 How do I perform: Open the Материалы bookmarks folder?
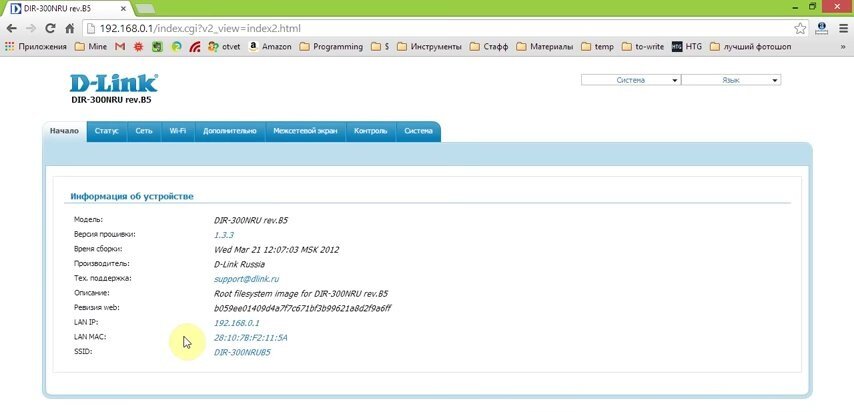click(x=545, y=47)
